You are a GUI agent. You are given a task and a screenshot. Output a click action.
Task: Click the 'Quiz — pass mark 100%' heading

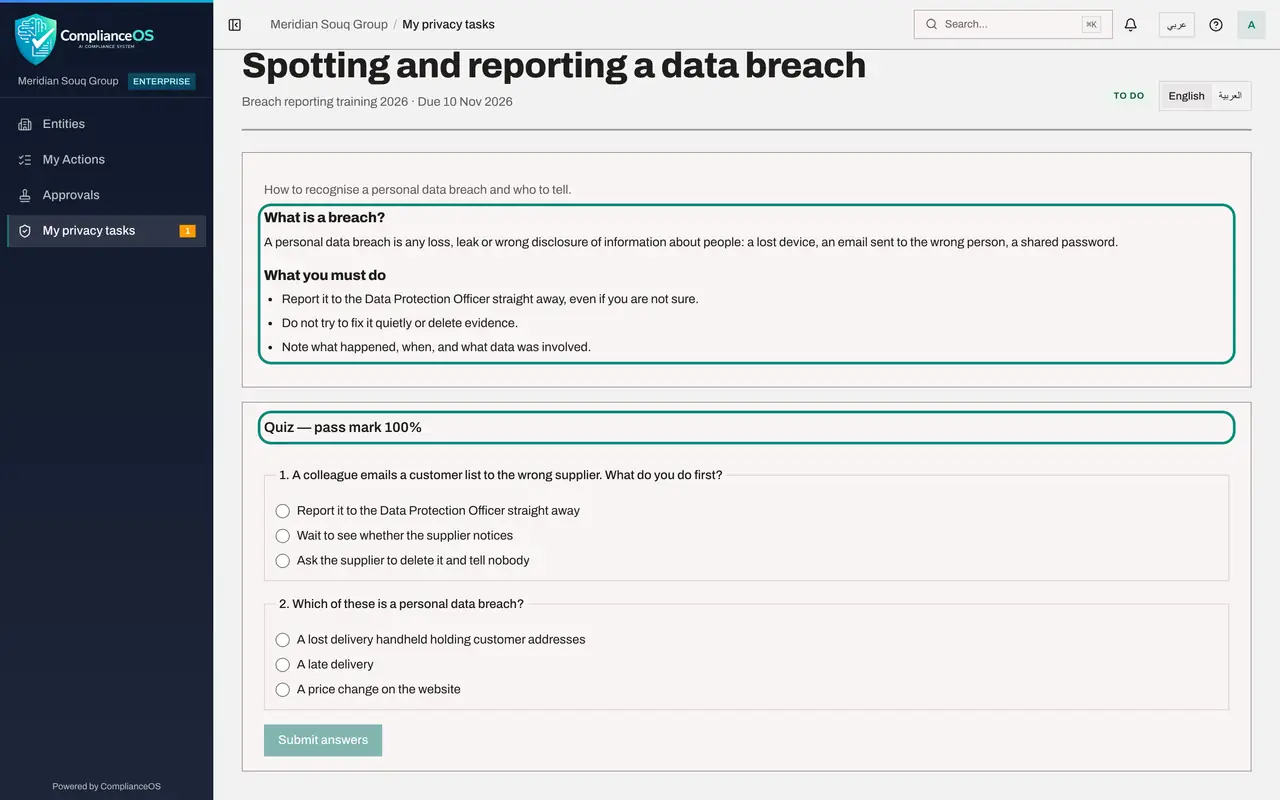pos(343,427)
